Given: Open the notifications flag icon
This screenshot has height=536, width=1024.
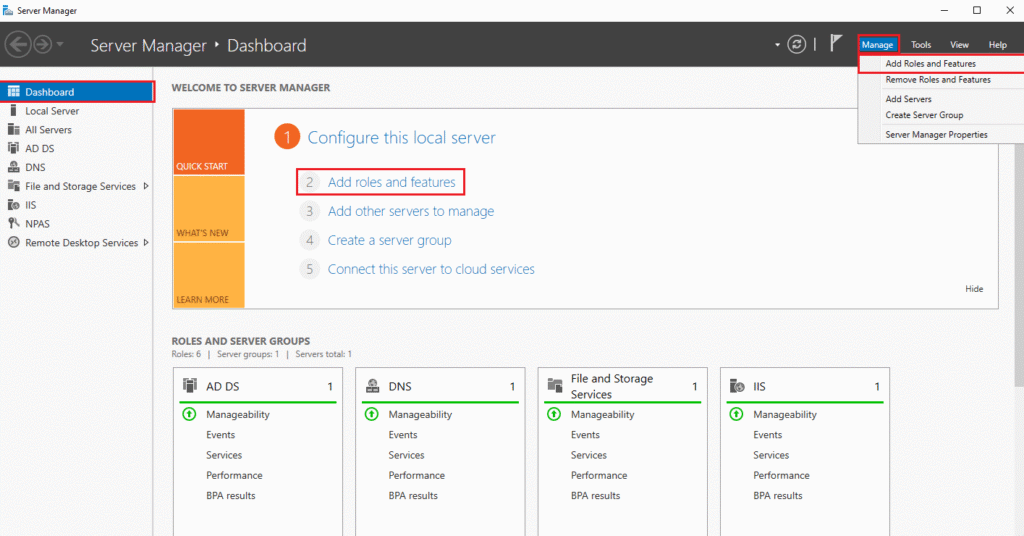Looking at the screenshot, I should 836,43.
